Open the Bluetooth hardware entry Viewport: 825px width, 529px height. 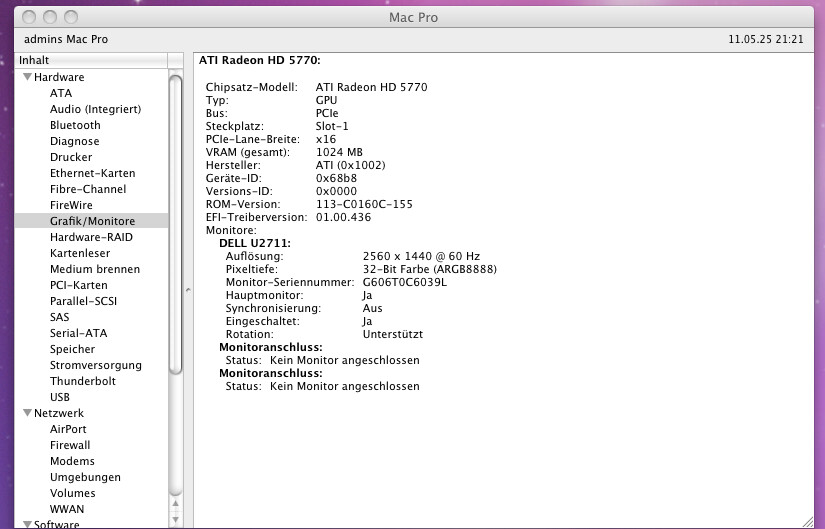click(x=75, y=125)
